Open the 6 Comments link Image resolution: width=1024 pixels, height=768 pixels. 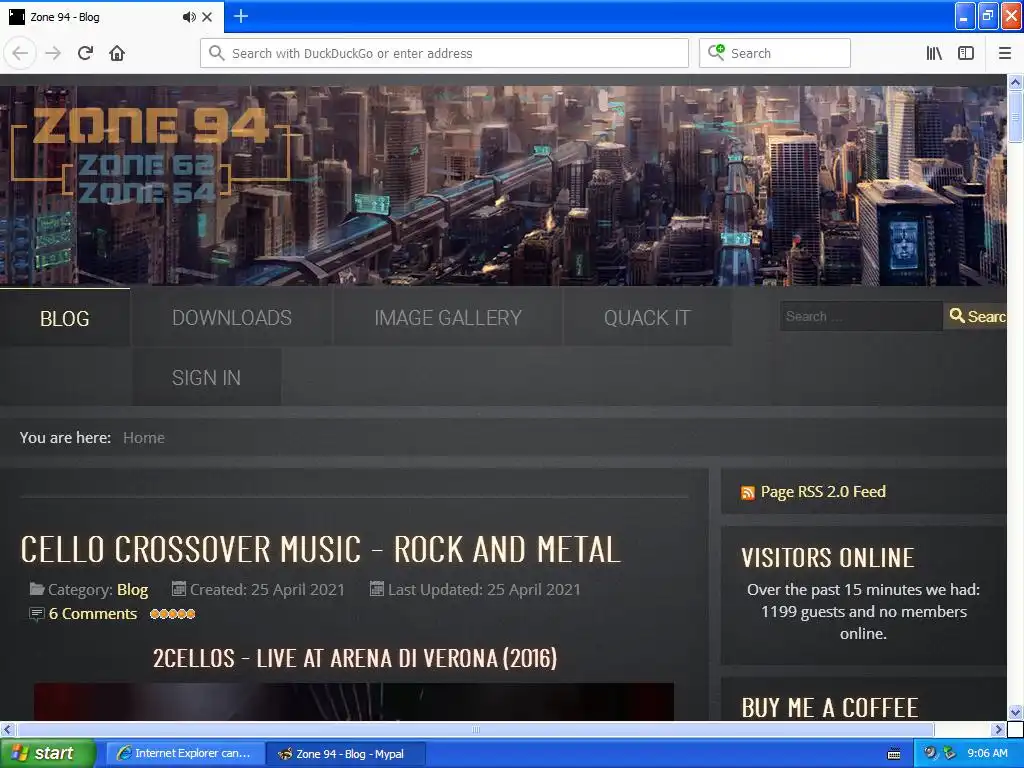pyautogui.click(x=93, y=614)
